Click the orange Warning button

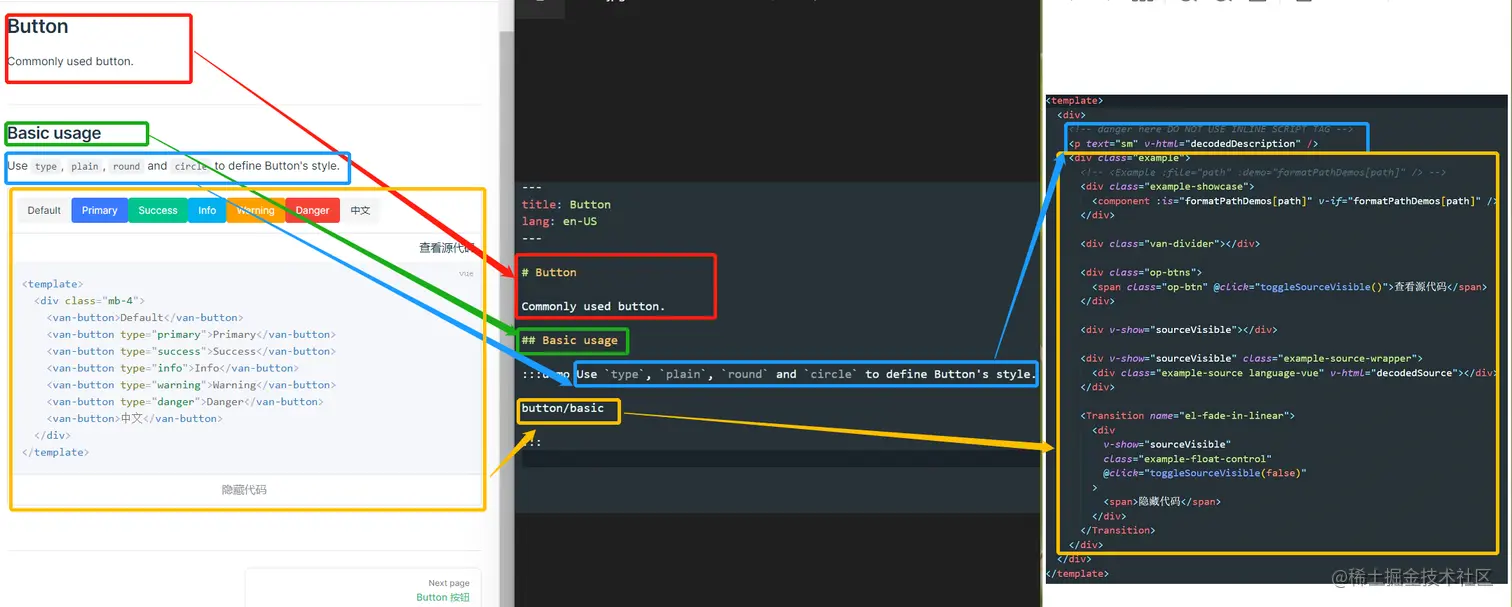pos(255,211)
